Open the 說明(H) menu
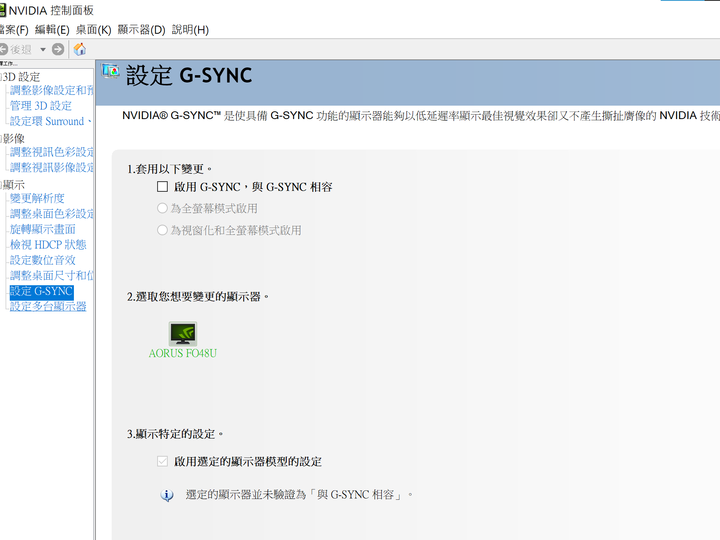720x540 pixels. coord(190,30)
